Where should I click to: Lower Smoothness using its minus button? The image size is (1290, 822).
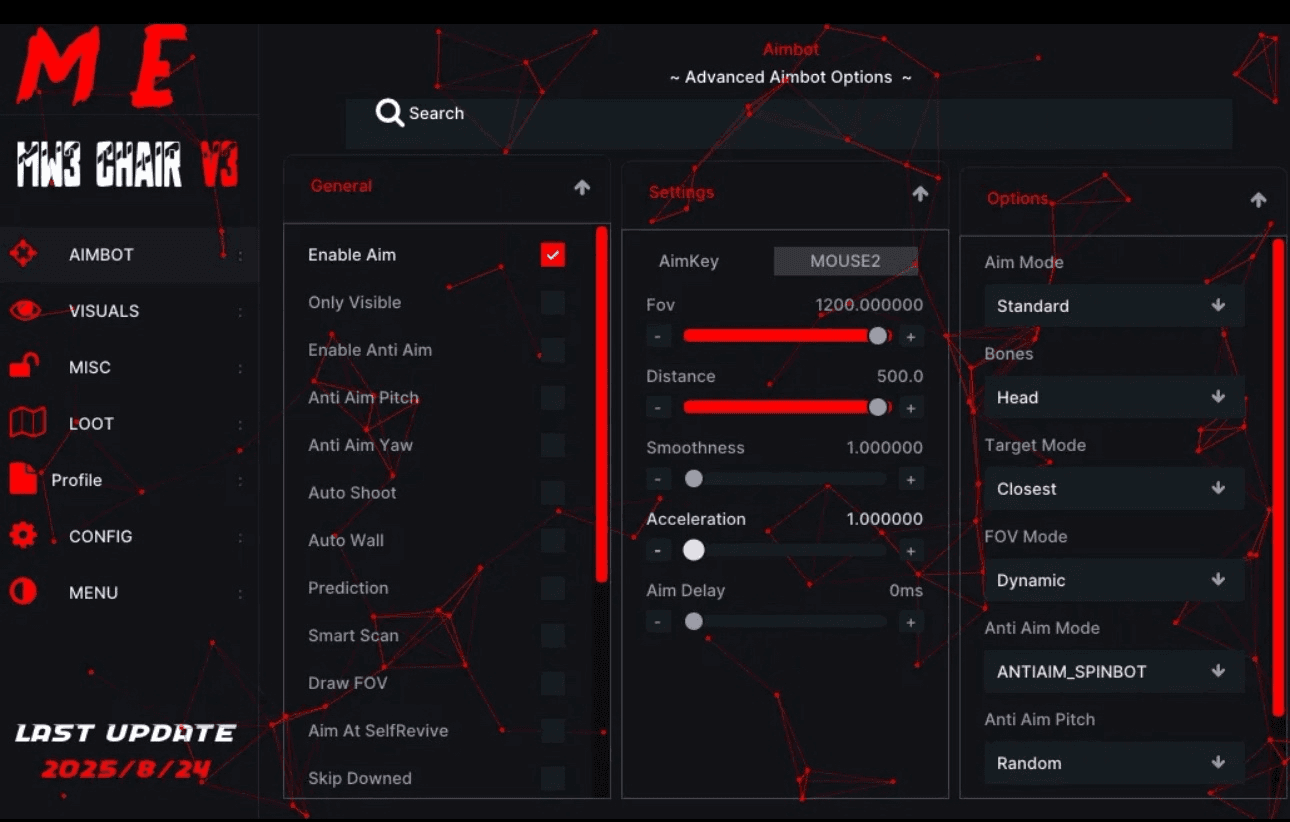coord(657,479)
